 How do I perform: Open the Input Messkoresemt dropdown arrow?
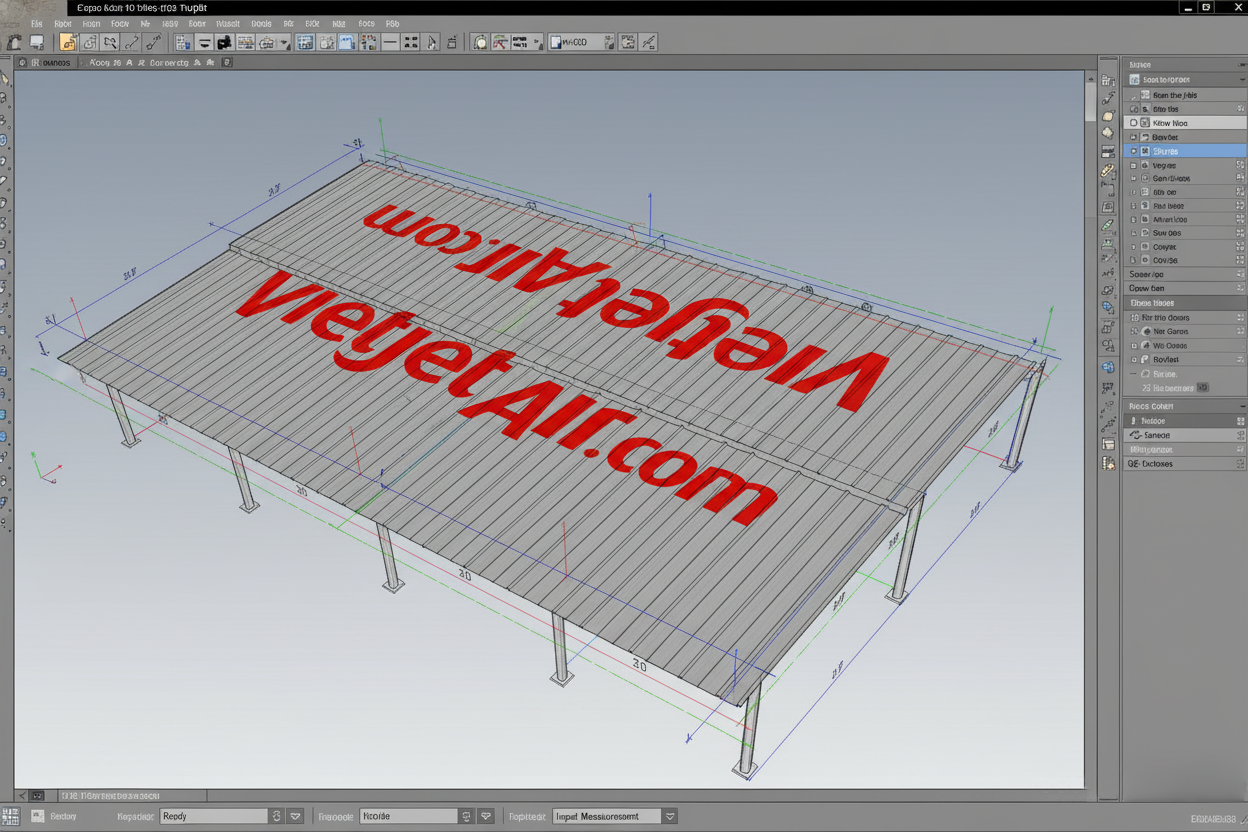click(x=670, y=816)
